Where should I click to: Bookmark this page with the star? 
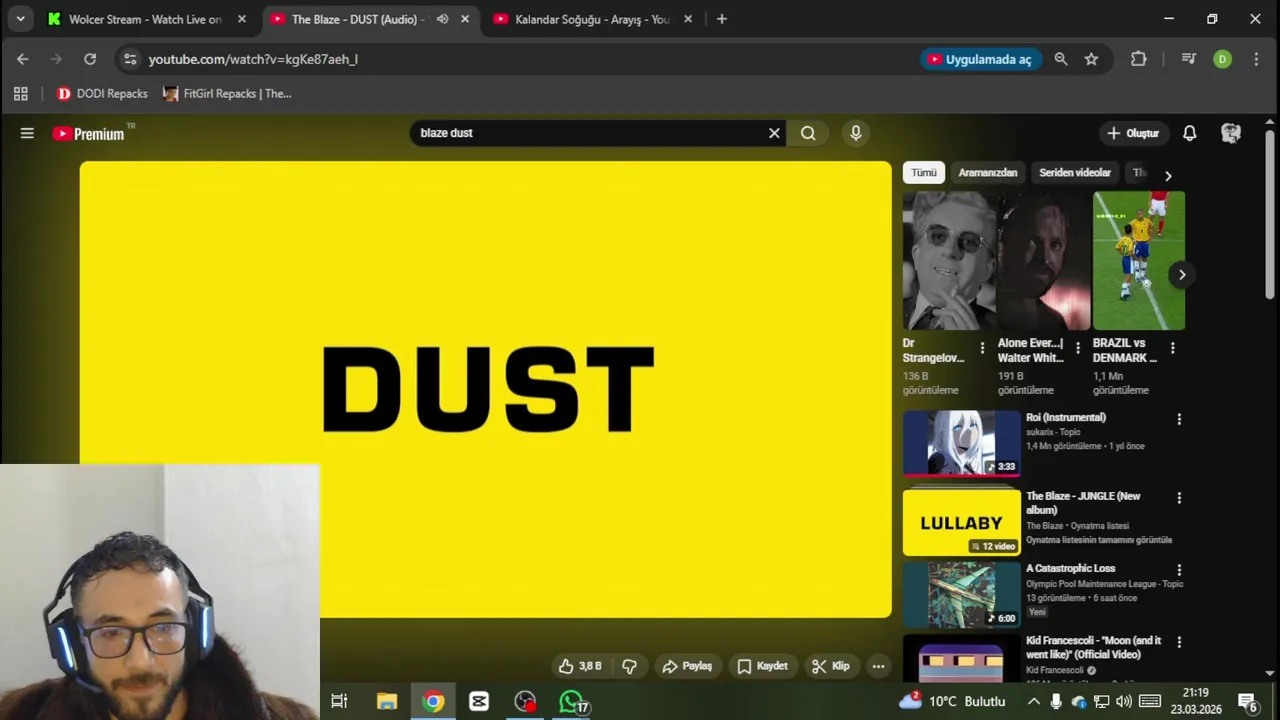(1091, 59)
